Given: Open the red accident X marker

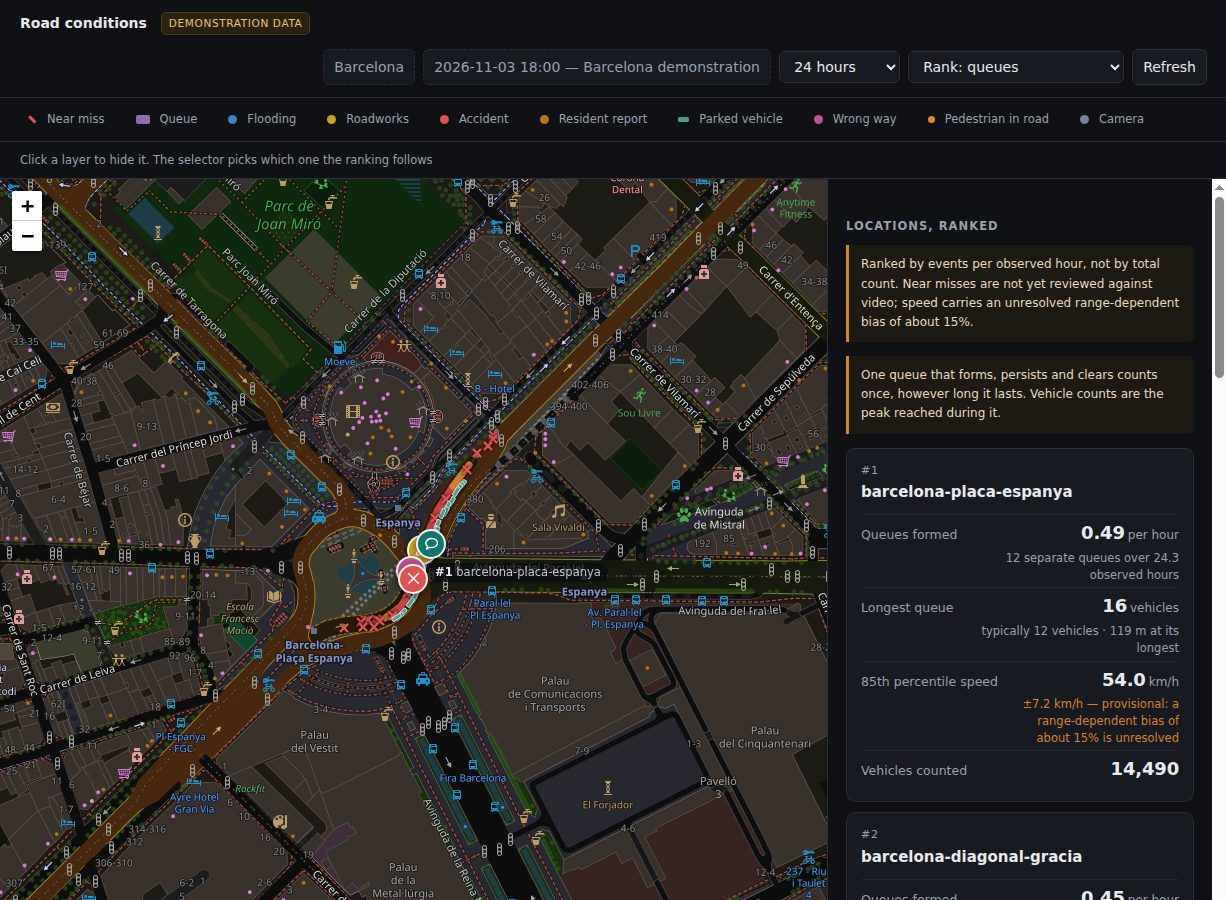Looking at the screenshot, I should 412,579.
